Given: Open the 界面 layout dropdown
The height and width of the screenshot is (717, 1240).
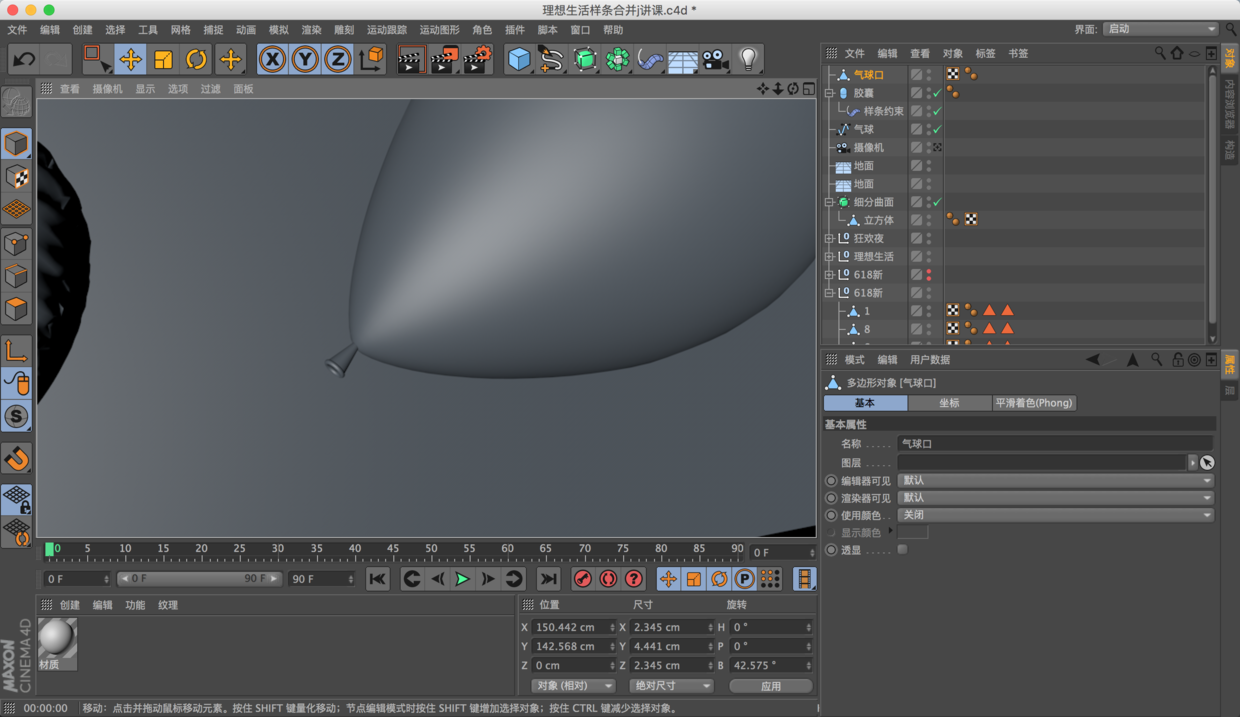Looking at the screenshot, I should click(x=1160, y=29).
